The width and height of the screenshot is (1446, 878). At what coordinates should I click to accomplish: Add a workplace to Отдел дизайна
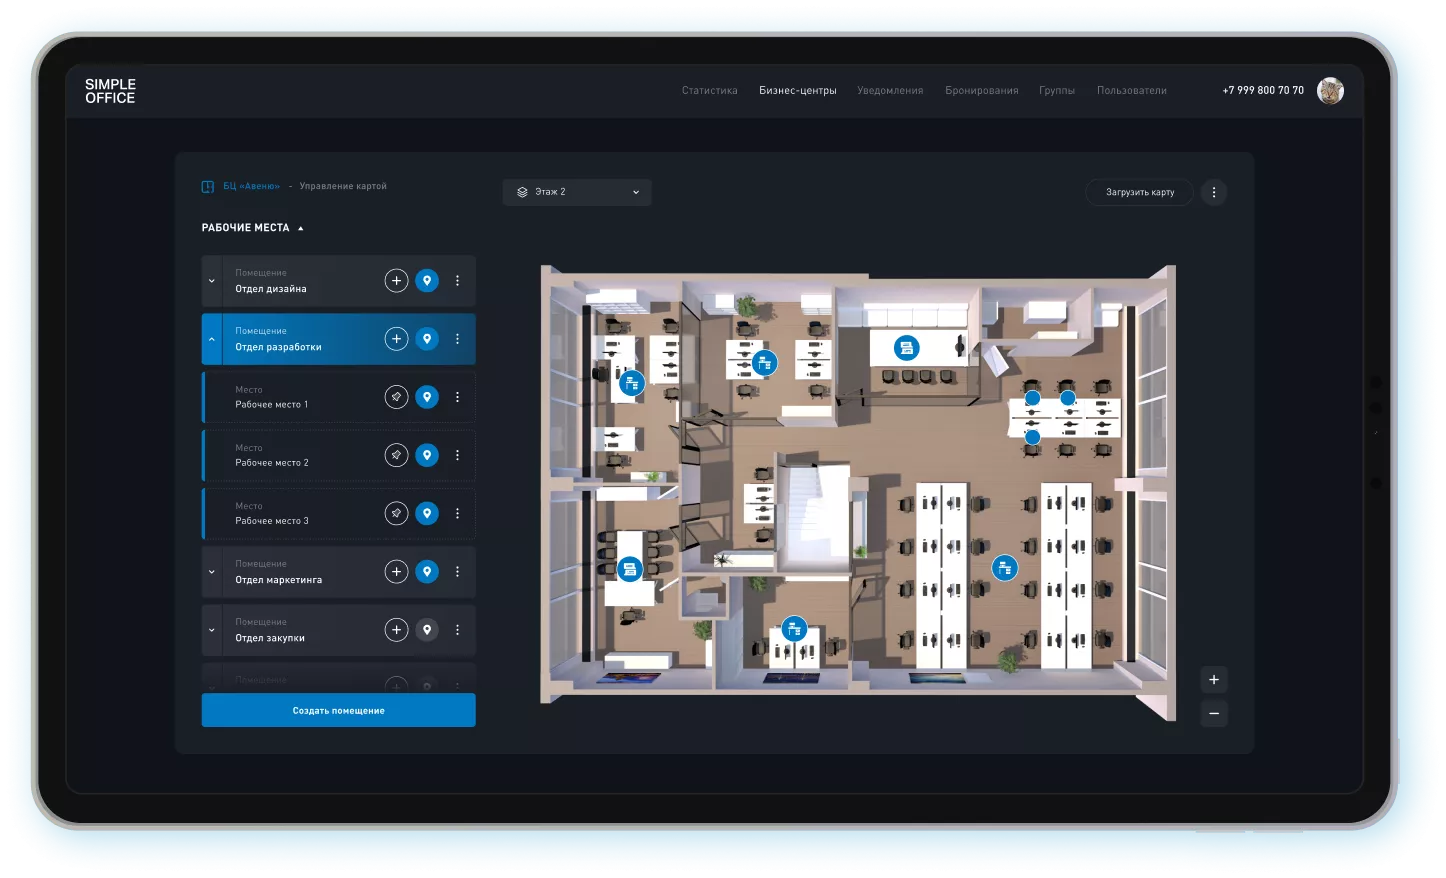coord(396,281)
